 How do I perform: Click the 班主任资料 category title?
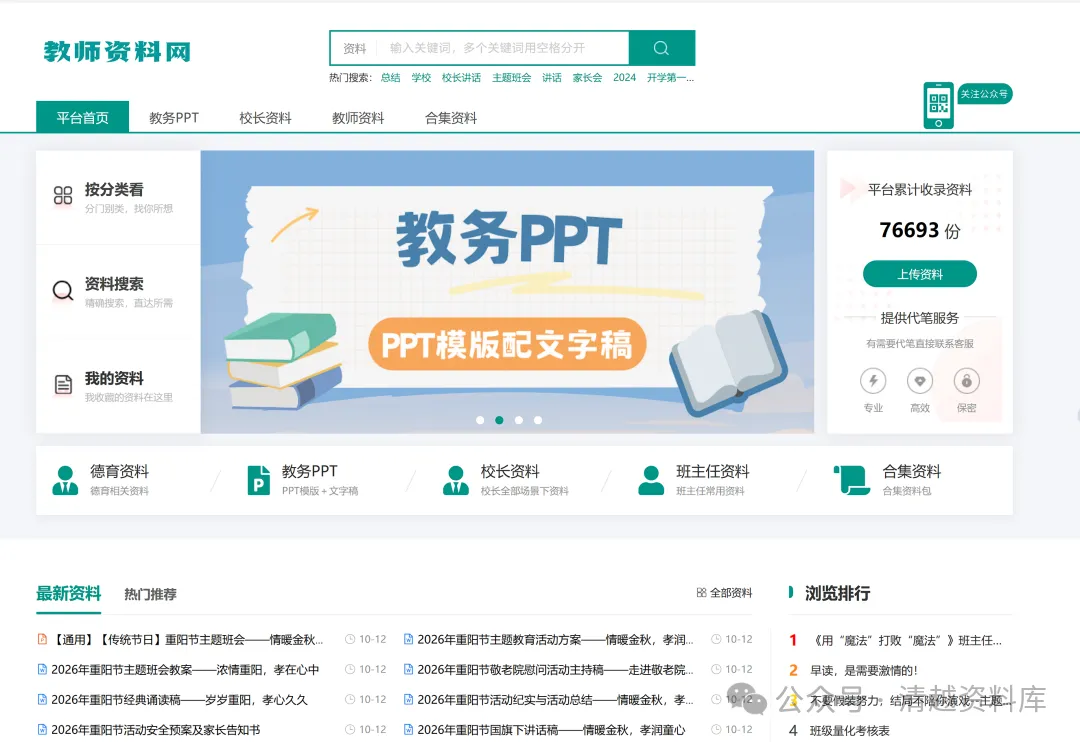click(x=713, y=471)
